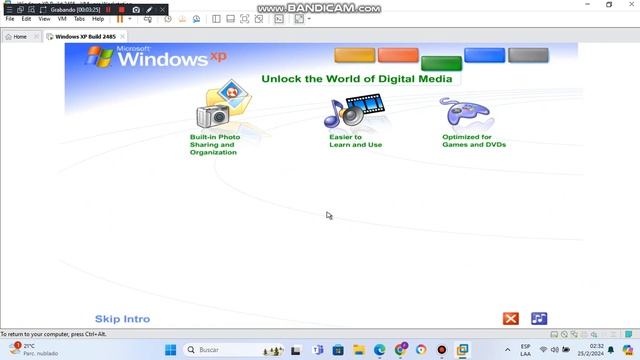
Task: Open the File menu
Action: (x=10, y=19)
